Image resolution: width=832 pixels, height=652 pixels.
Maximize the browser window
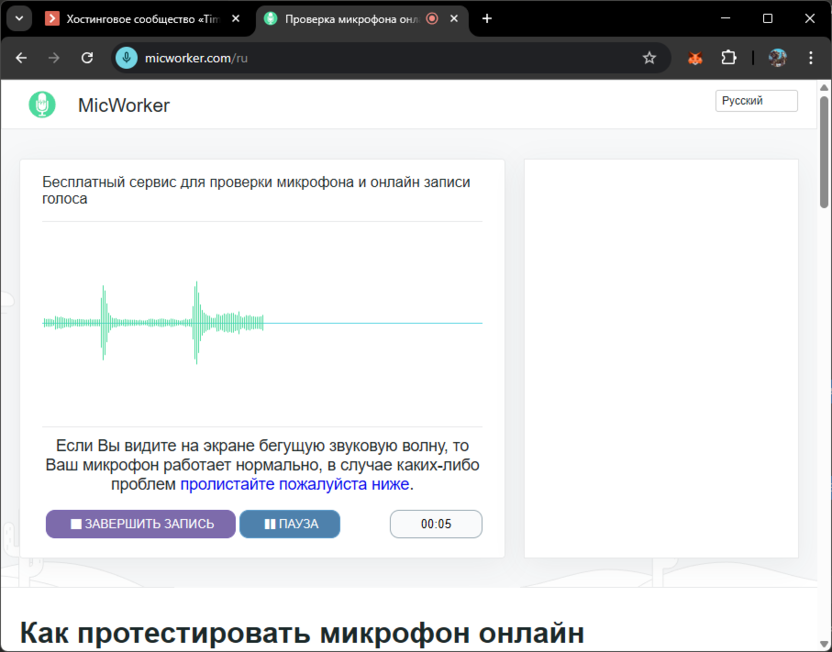(x=767, y=19)
